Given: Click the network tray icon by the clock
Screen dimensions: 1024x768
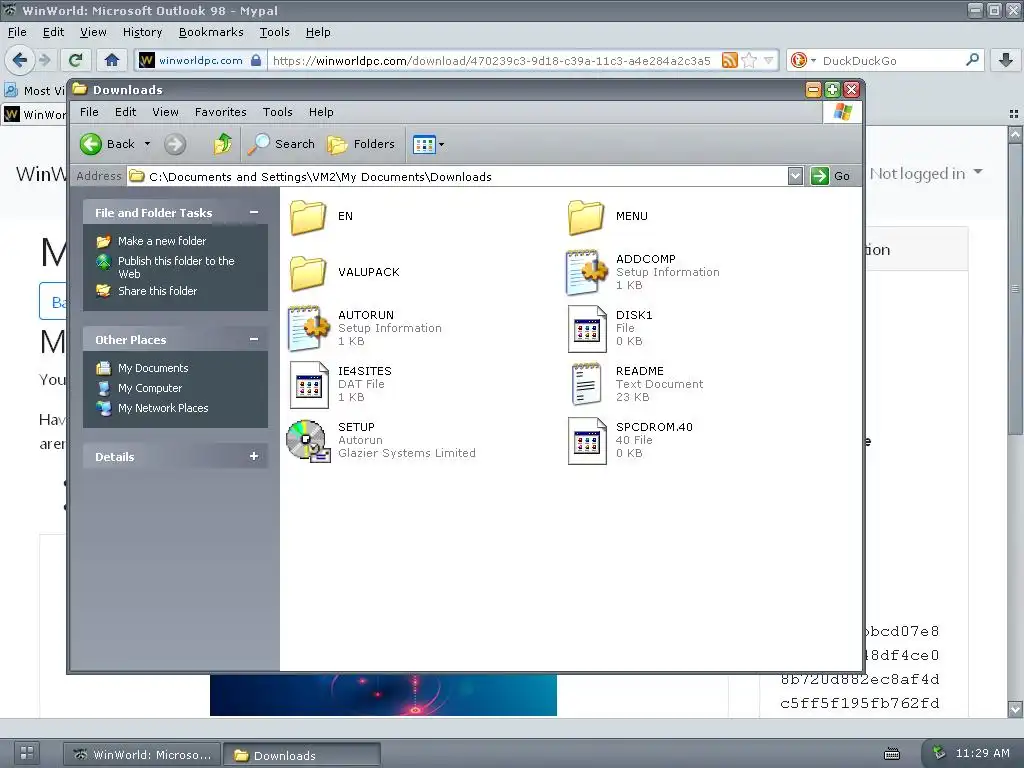Looking at the screenshot, I should (938, 753).
